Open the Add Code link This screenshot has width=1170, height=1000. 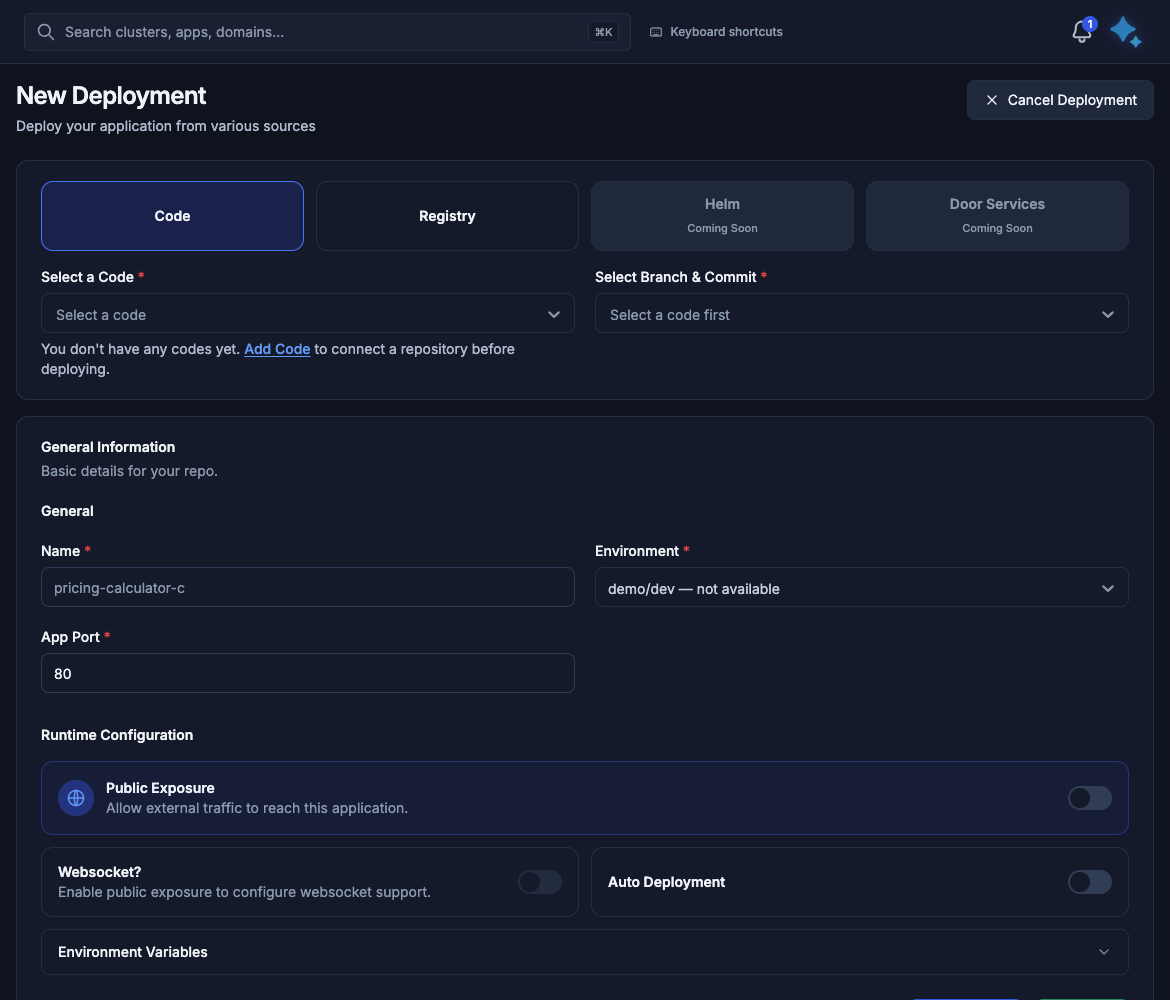click(x=277, y=349)
